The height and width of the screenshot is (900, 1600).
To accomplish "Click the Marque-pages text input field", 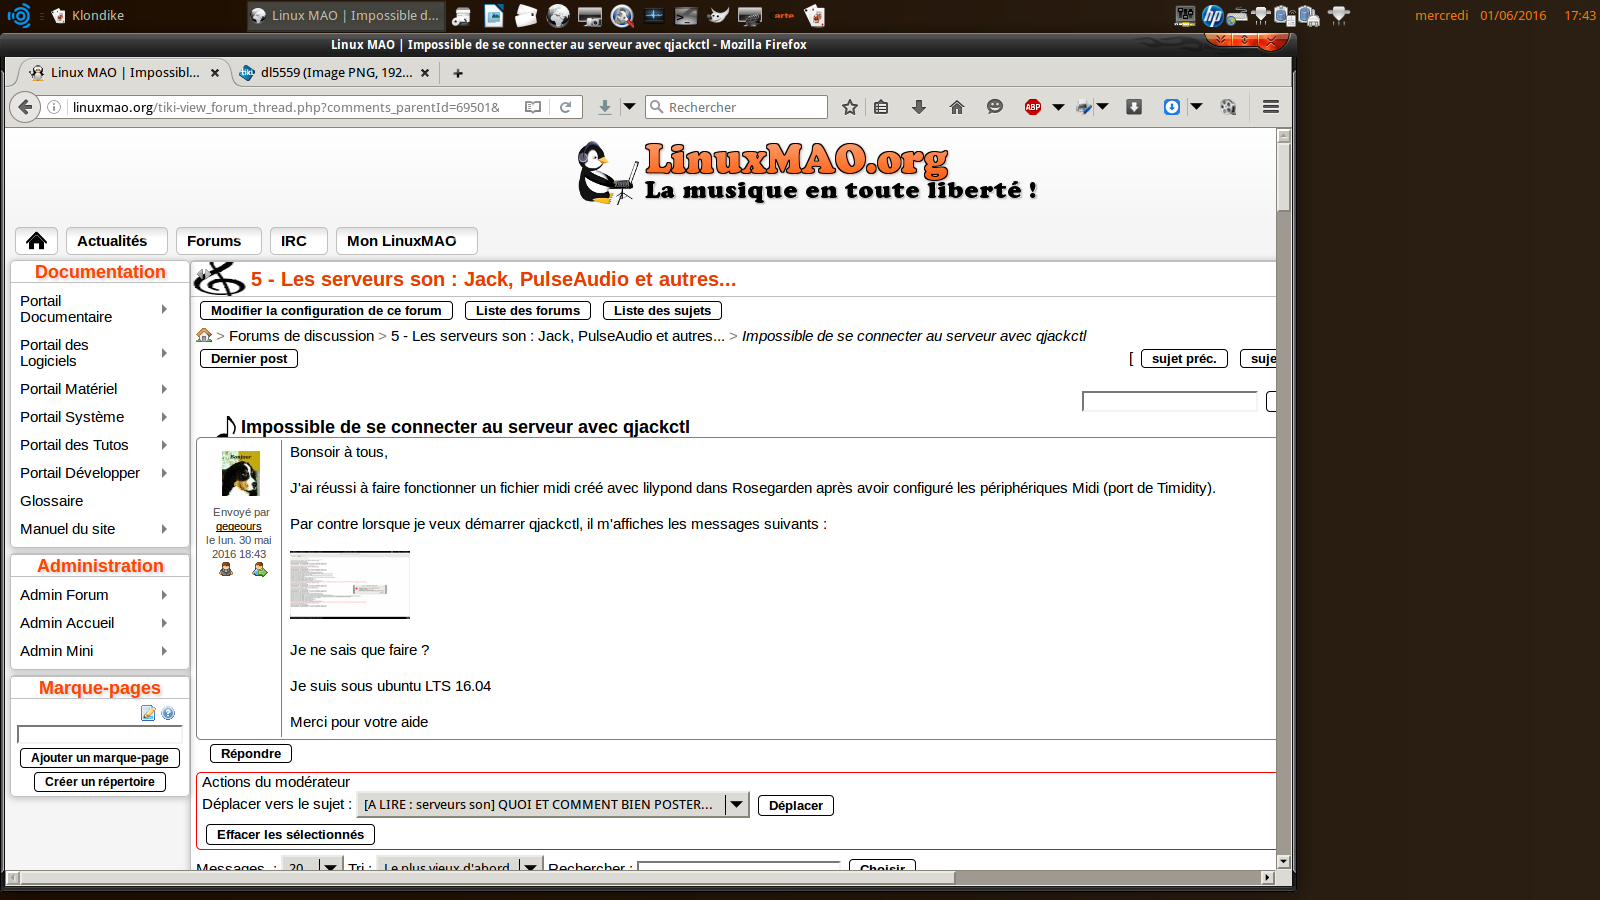I will (100, 735).
